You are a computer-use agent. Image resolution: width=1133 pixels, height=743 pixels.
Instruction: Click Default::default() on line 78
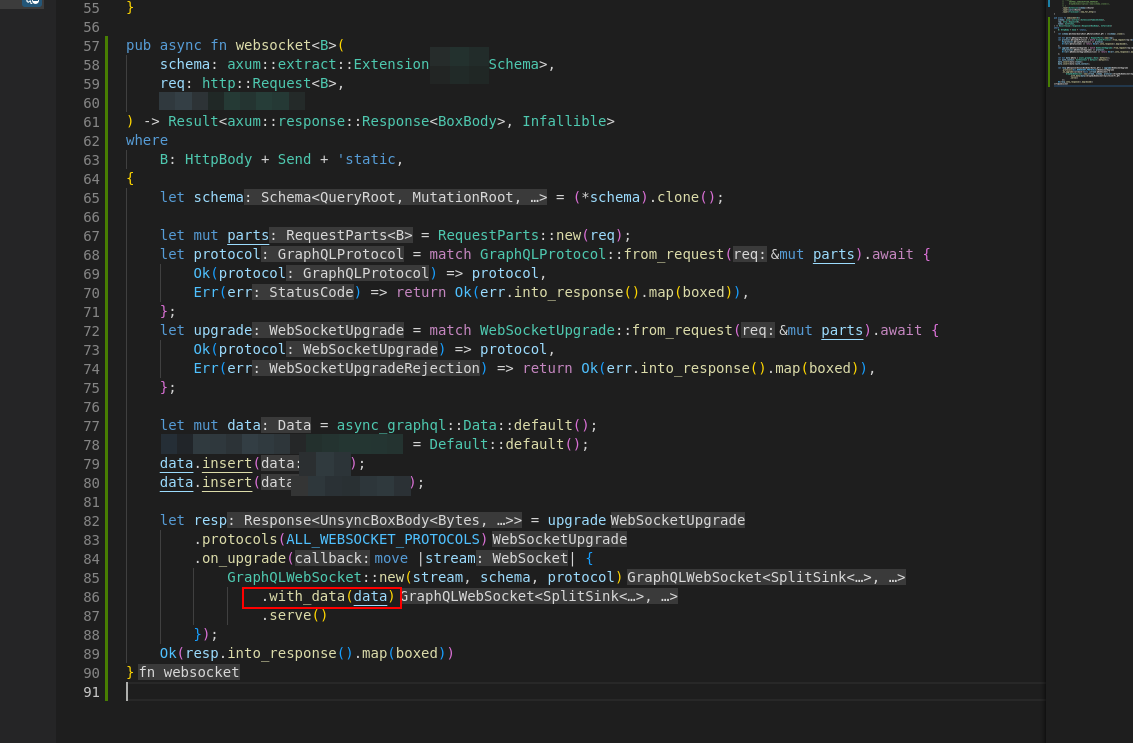tap(504, 444)
